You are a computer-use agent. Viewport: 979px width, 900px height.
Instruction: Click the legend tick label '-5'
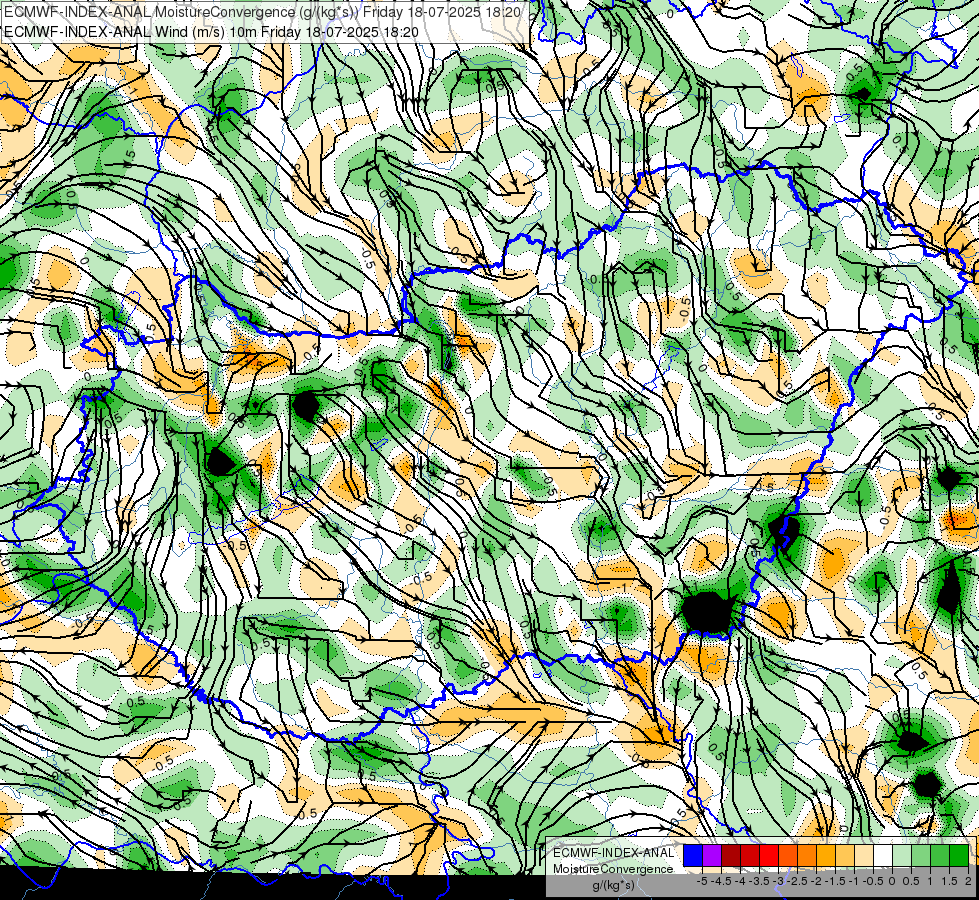(702, 881)
